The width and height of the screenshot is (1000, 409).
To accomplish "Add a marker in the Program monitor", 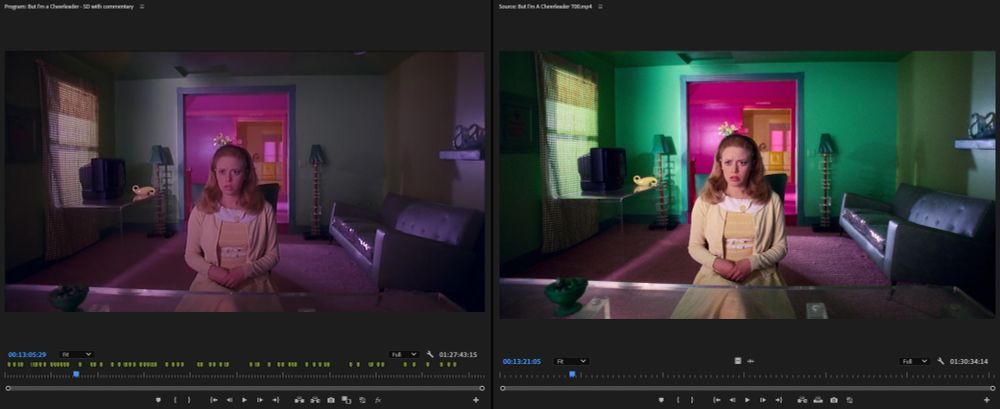I will 159,400.
